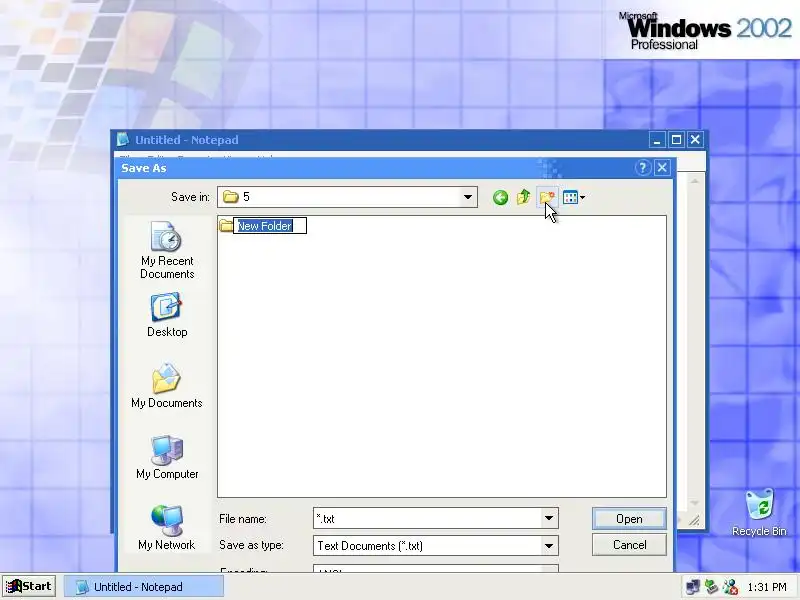Go to My Computer in places bar
The image size is (800, 600).
[x=167, y=457]
